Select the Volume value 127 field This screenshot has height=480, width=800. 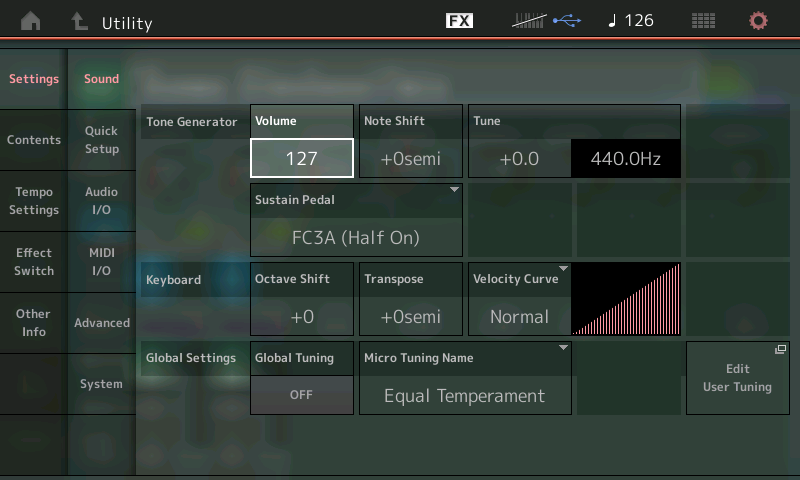302,158
